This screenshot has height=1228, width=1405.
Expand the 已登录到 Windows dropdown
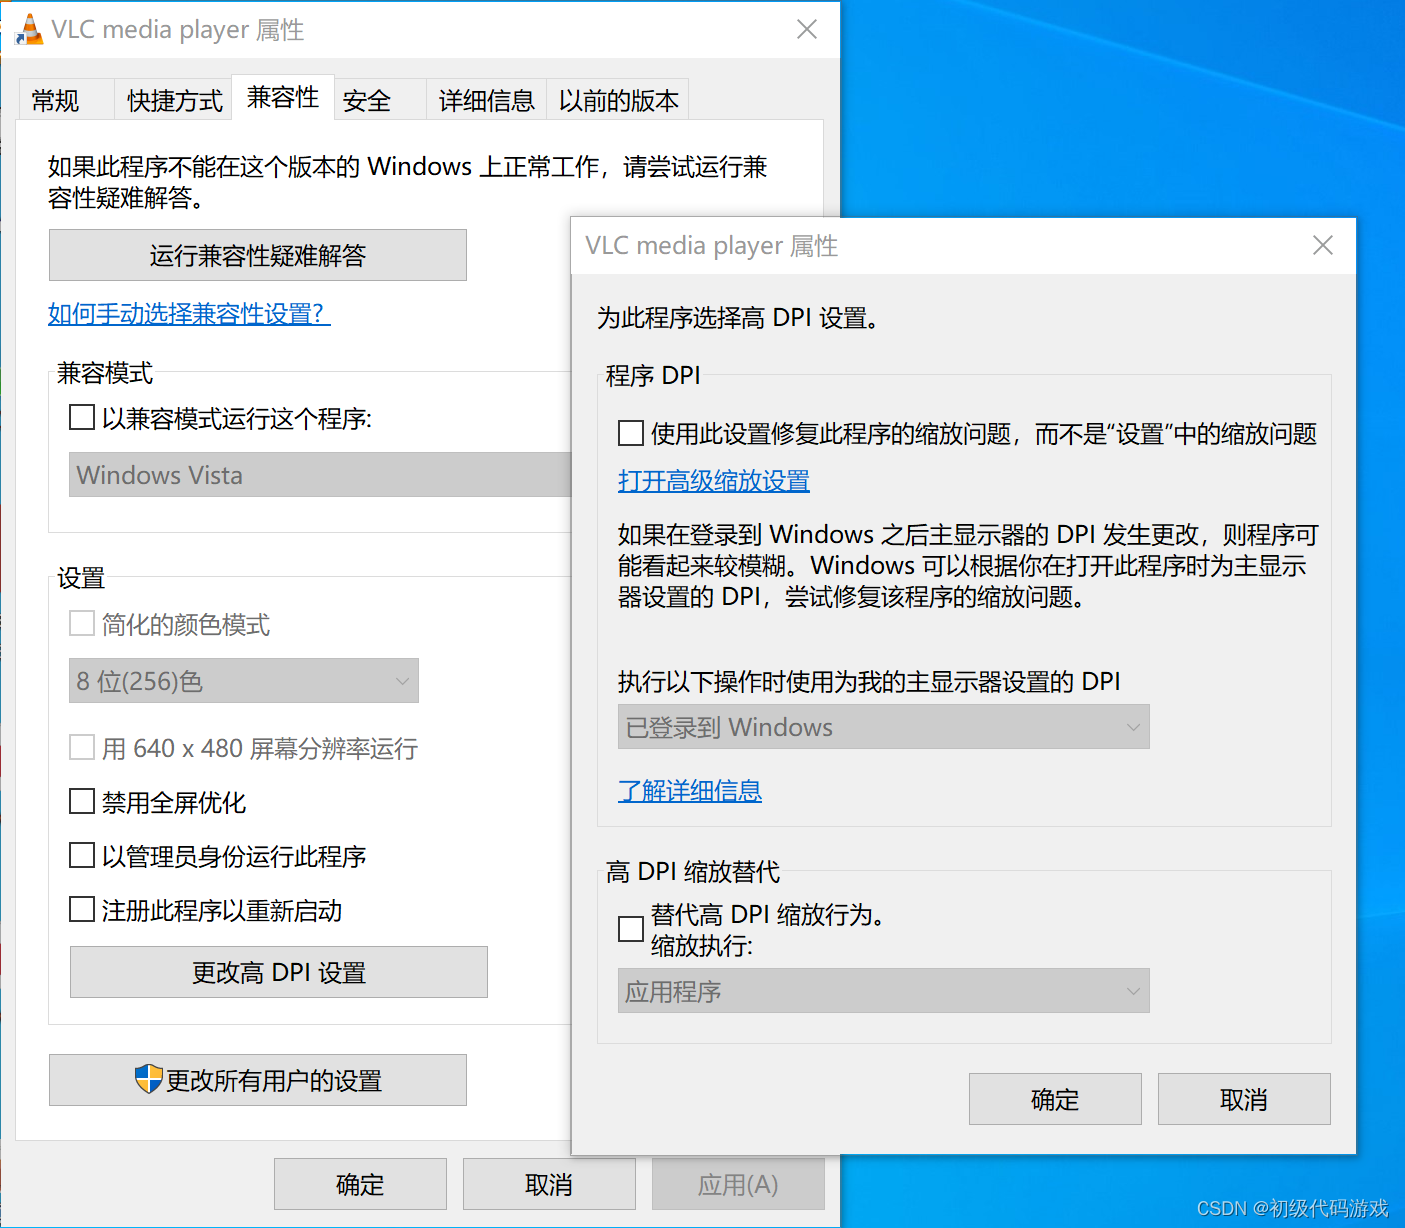coord(884,727)
